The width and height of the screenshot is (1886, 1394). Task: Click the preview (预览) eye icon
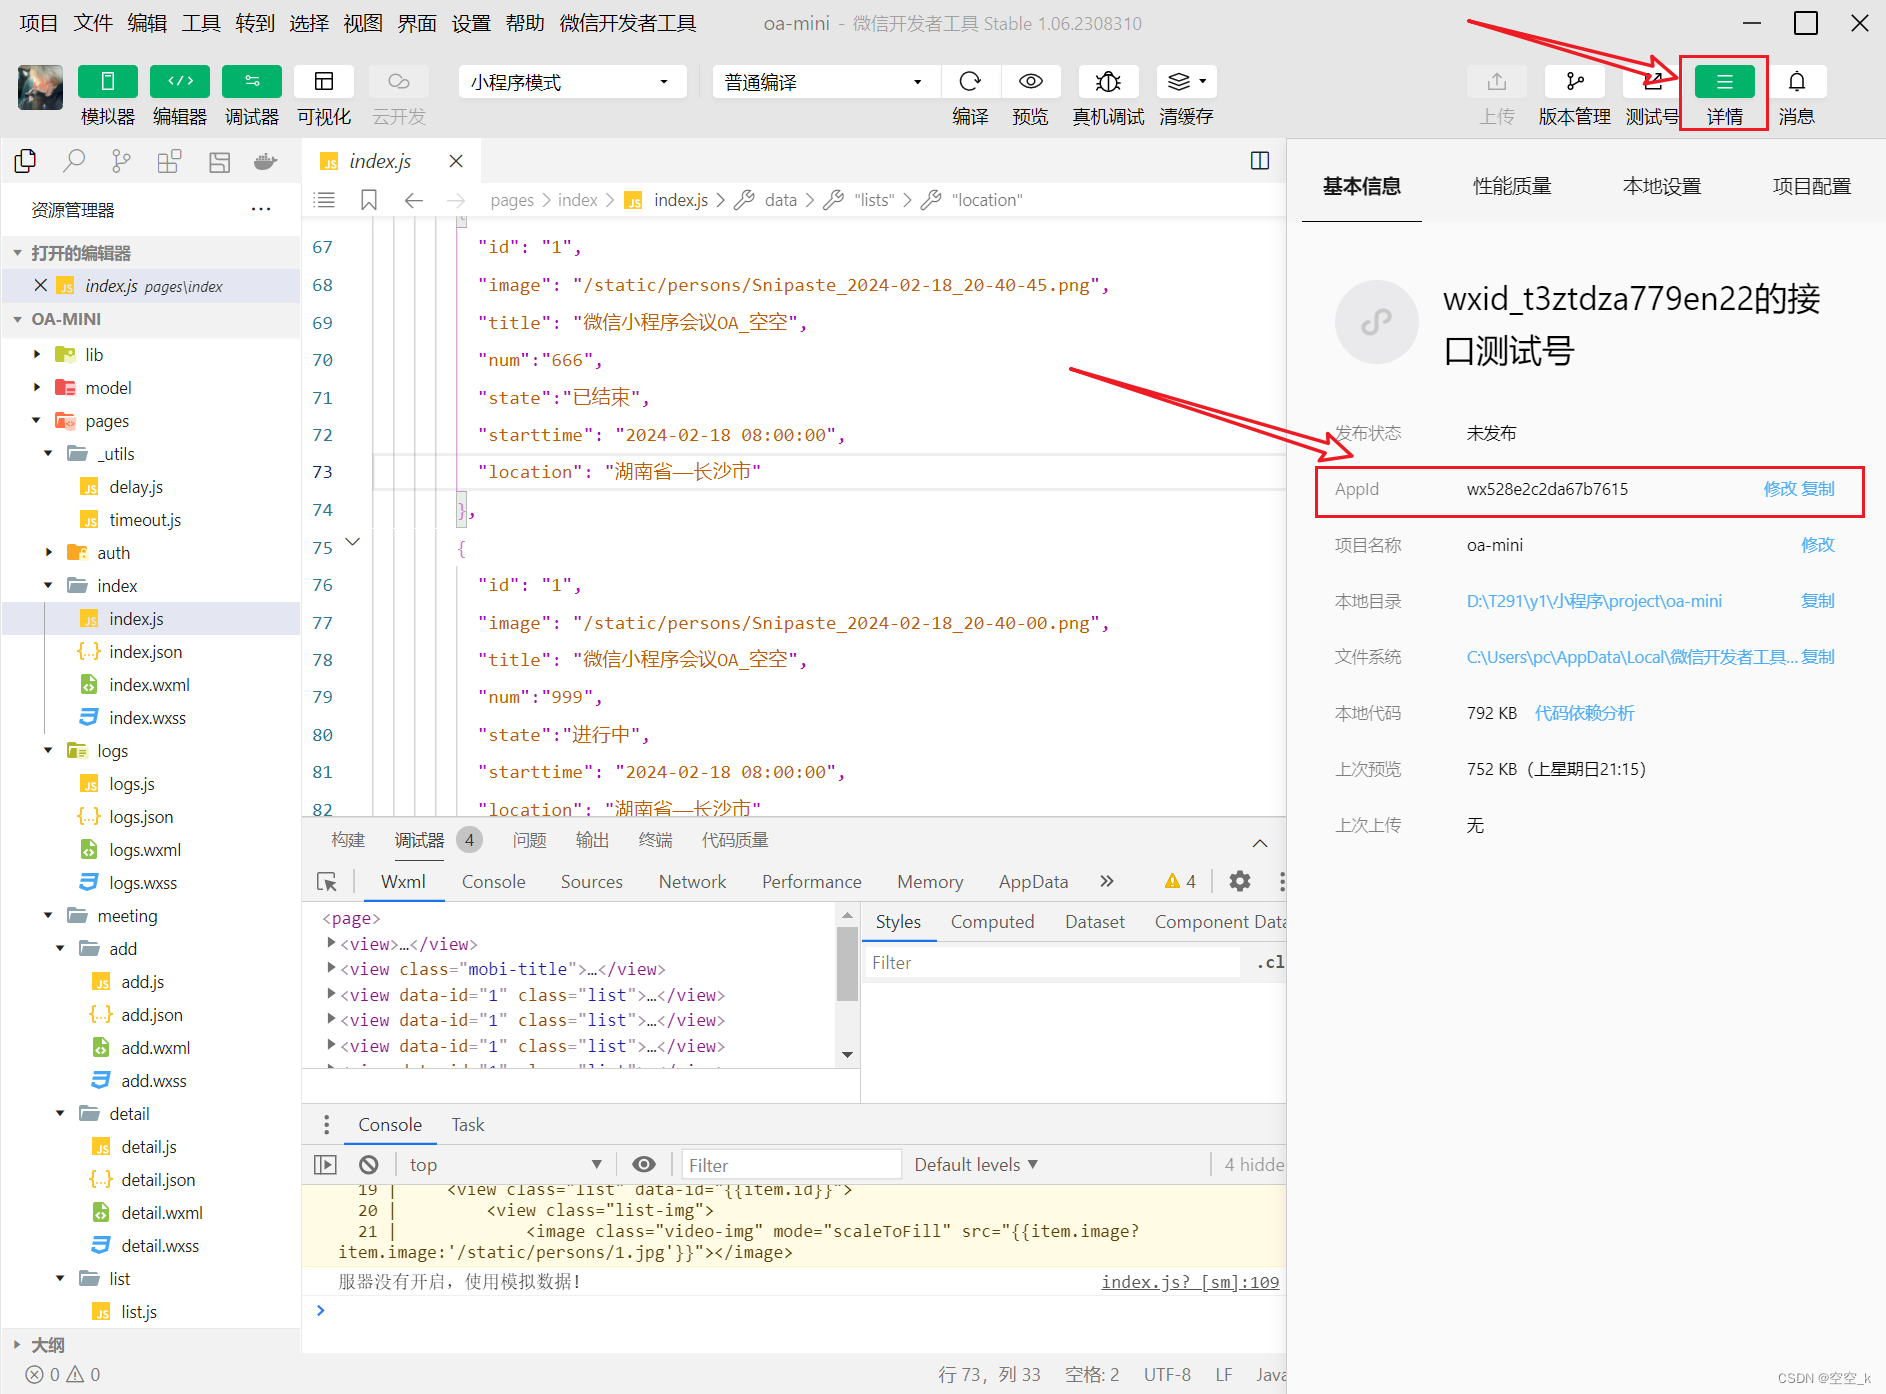1031,82
